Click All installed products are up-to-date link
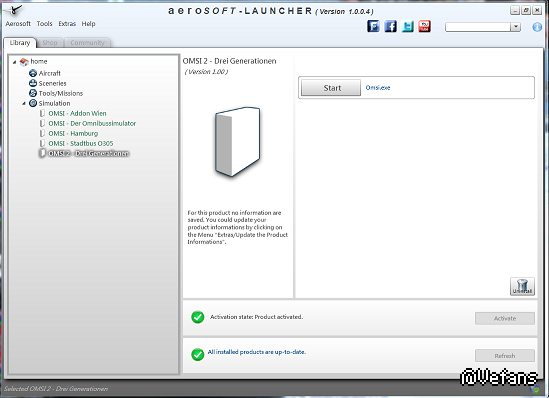 [257, 352]
